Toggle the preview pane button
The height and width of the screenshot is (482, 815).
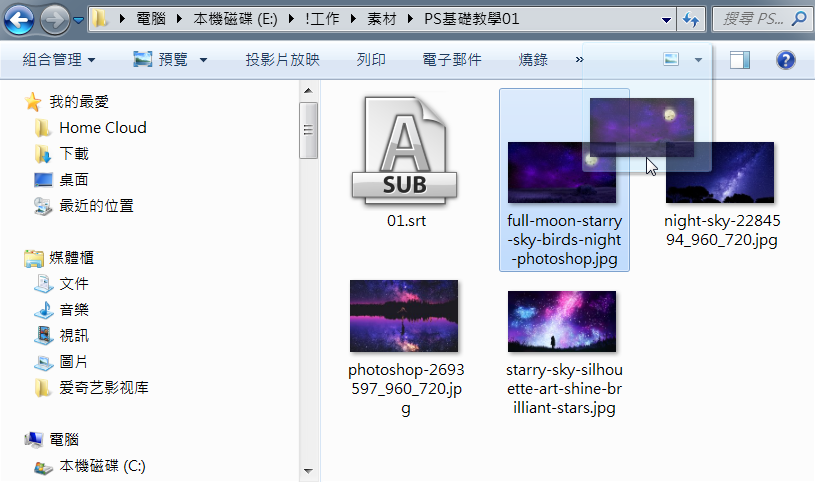click(740, 60)
